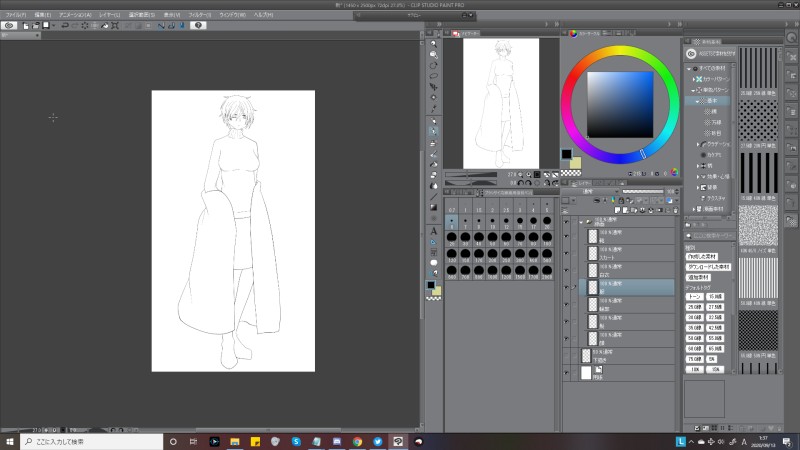Image resolution: width=800 pixels, height=450 pixels.
Task: Click the help question mark icon
Action: coord(199,25)
